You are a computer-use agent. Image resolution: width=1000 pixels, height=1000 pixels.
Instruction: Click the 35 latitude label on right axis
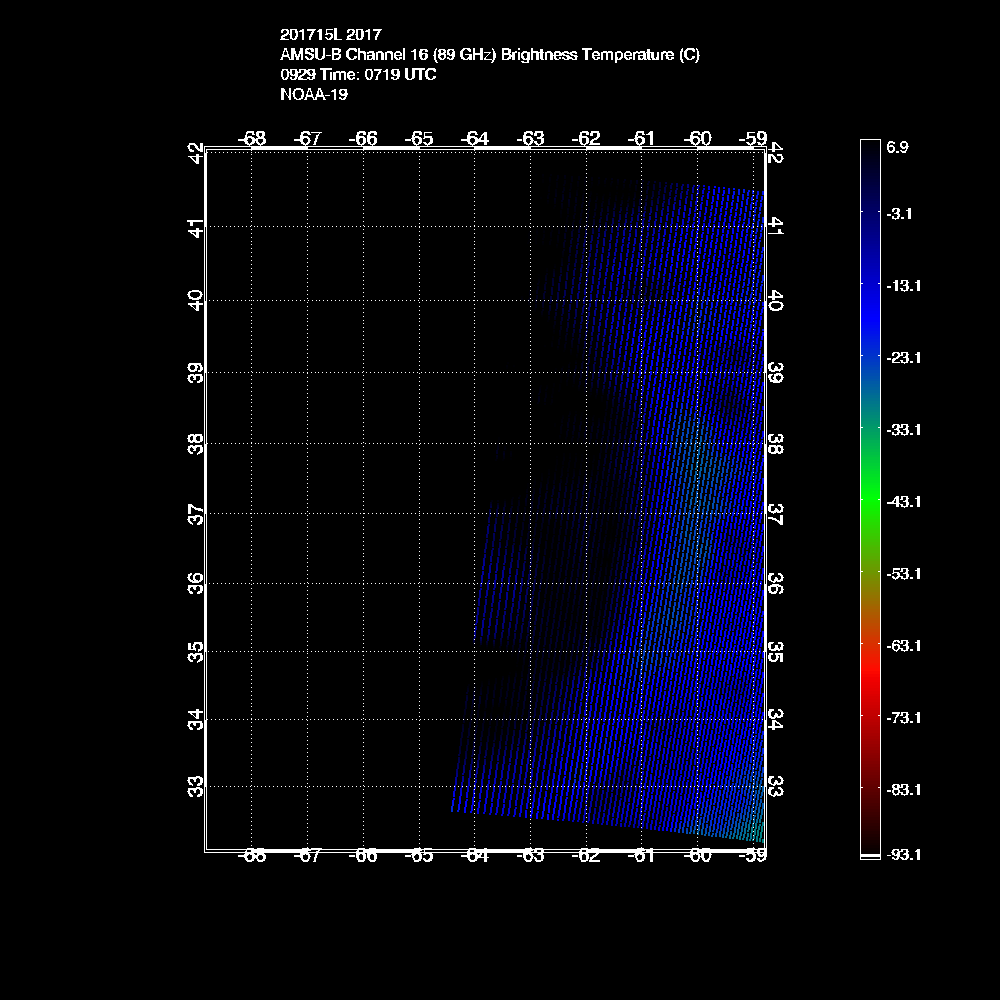[774, 652]
